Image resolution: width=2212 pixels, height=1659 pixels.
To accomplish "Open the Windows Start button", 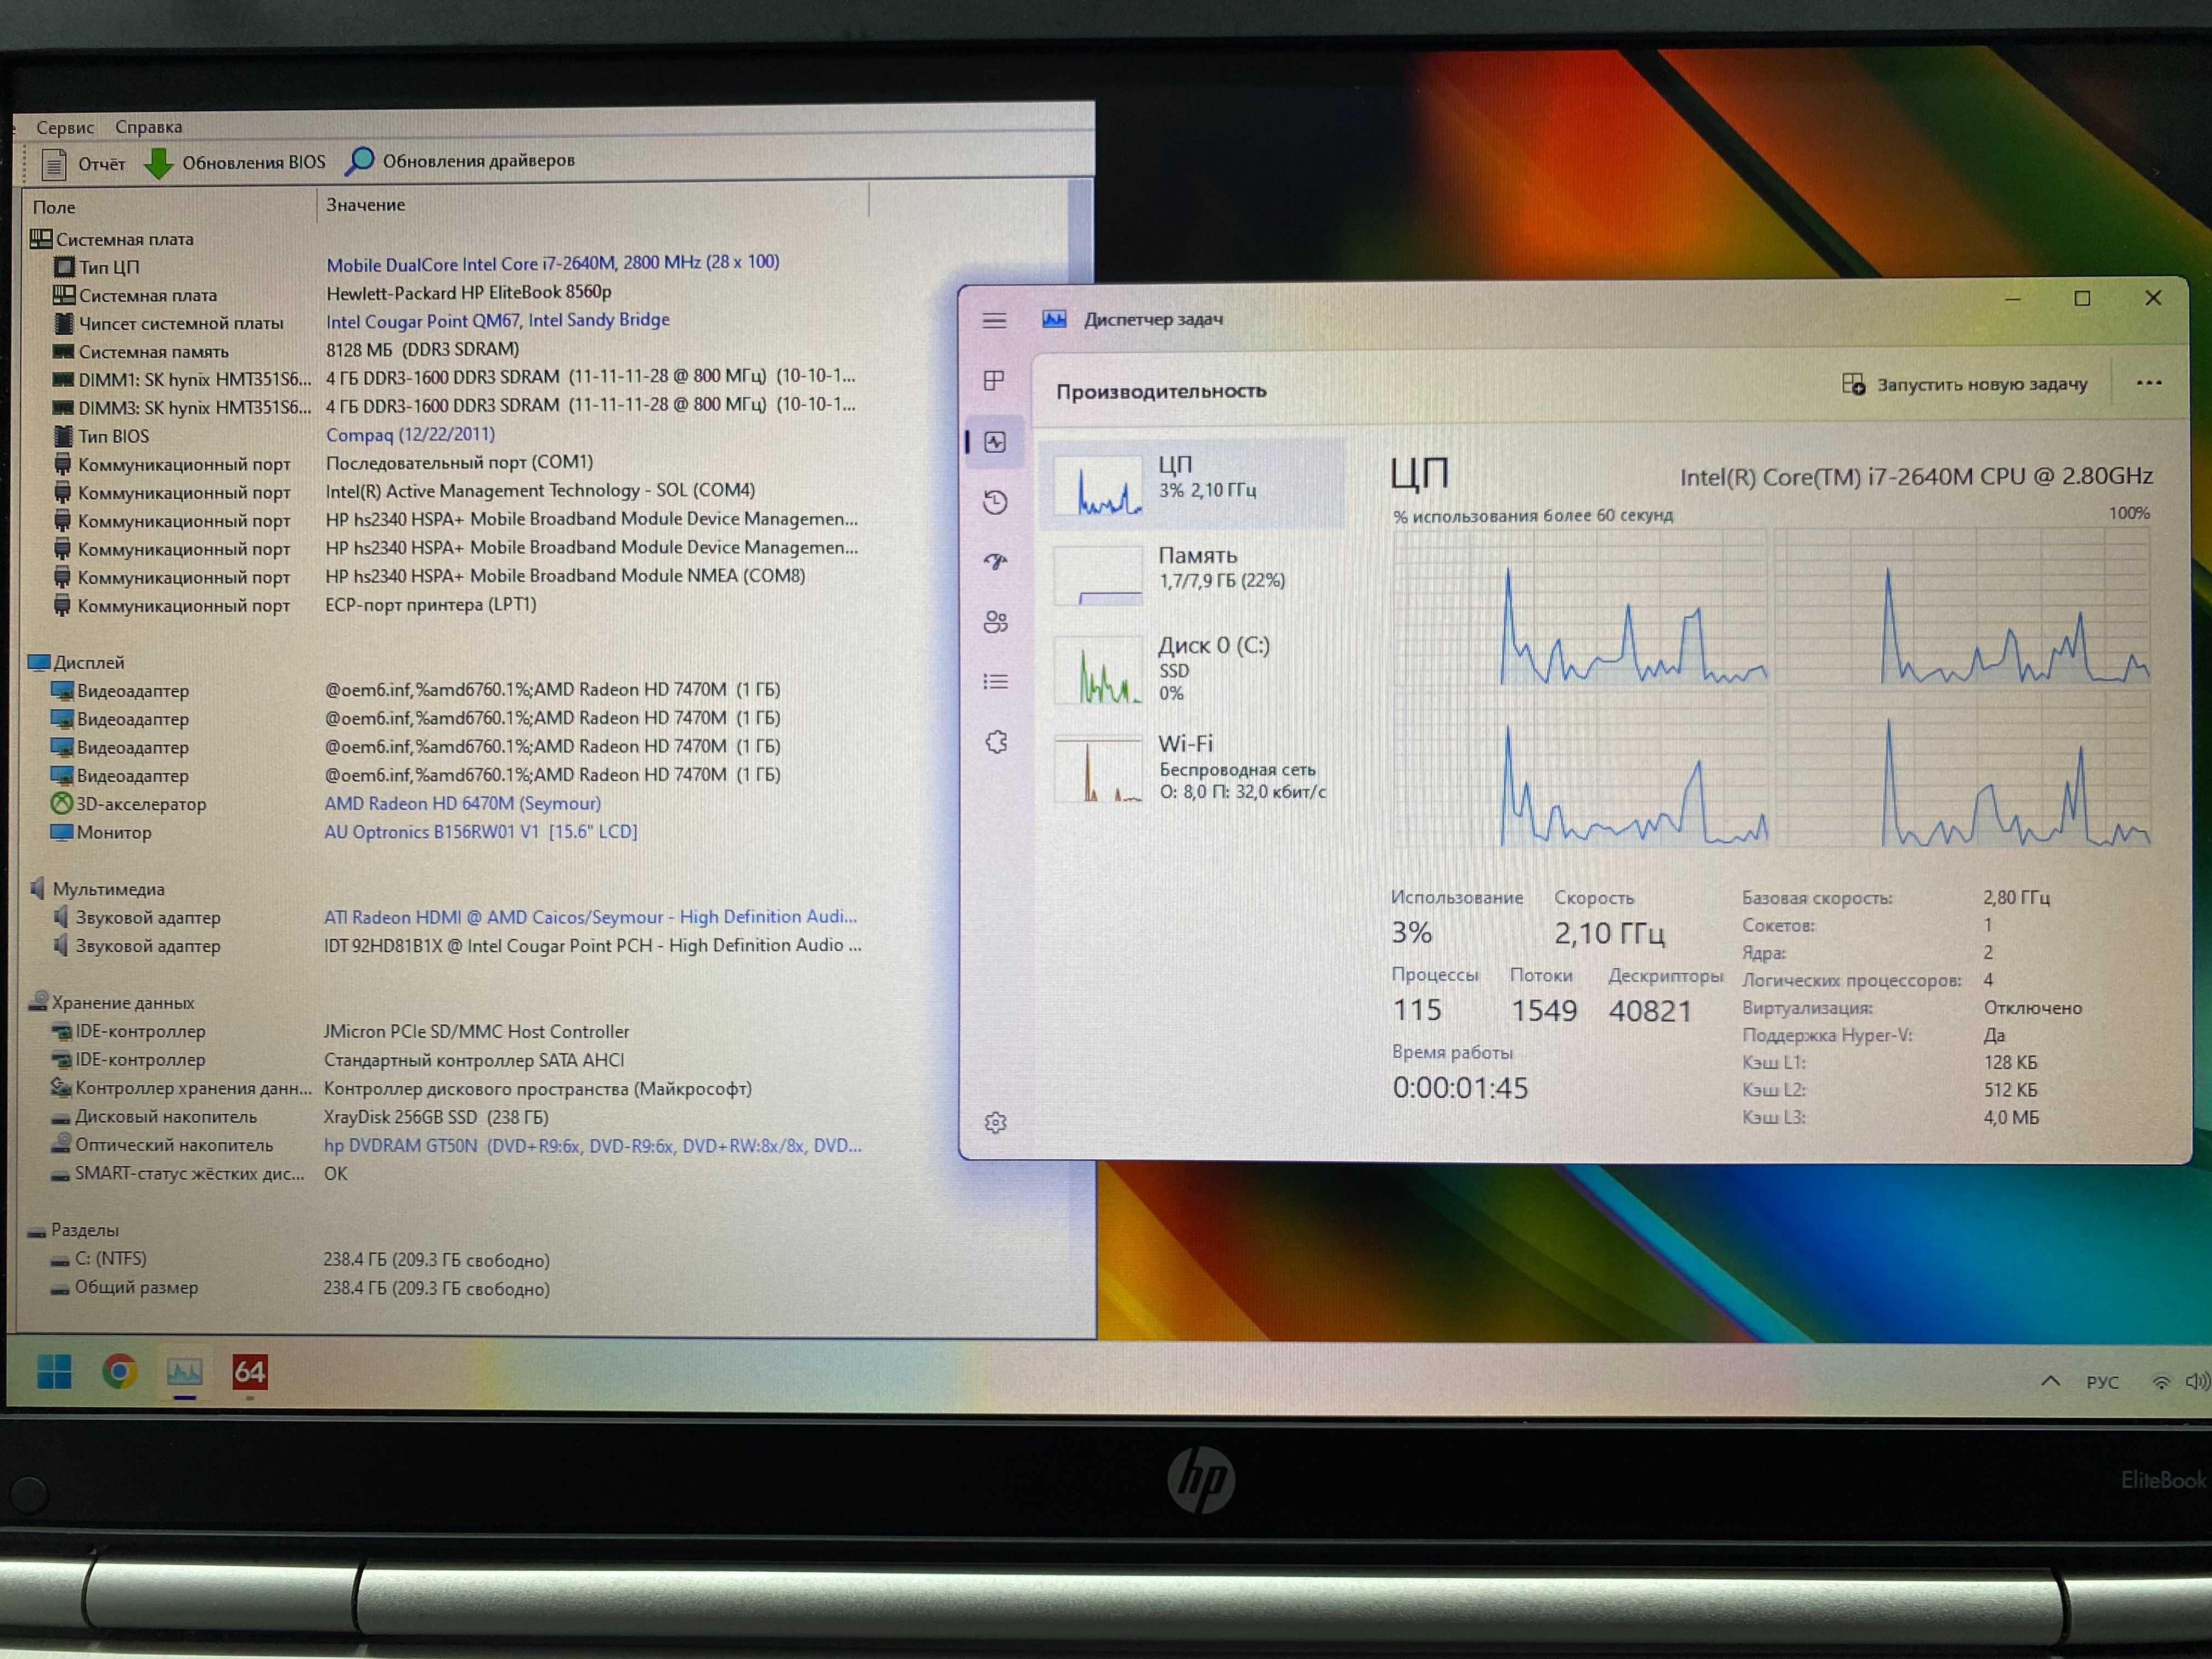I will [54, 1372].
